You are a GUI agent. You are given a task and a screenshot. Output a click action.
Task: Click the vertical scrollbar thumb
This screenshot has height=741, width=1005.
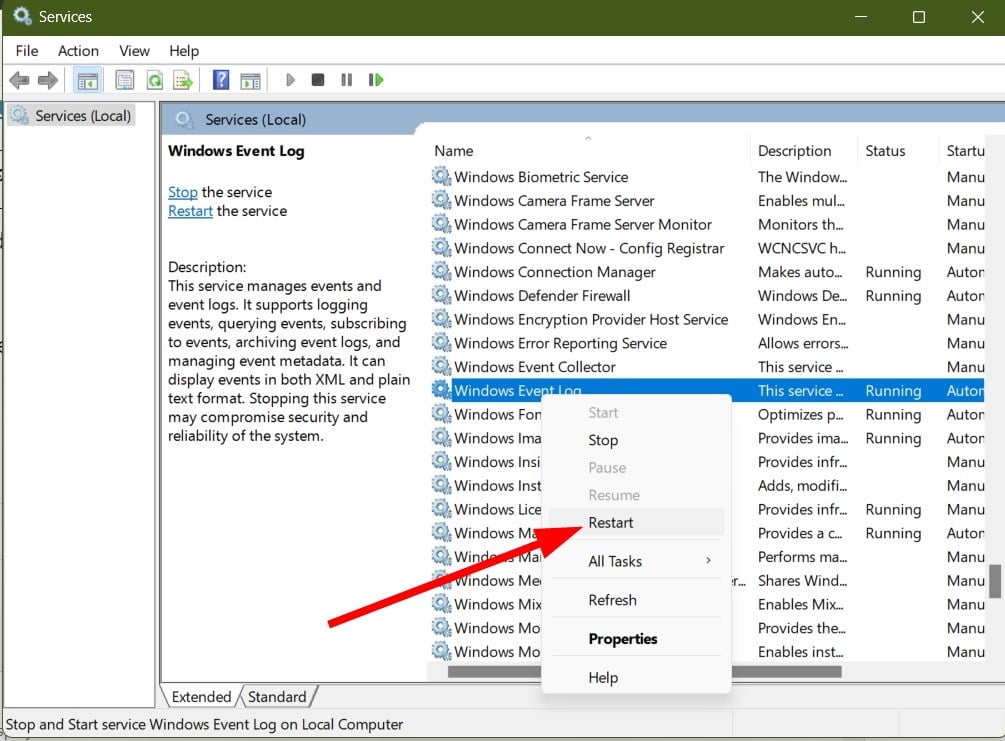click(x=995, y=581)
